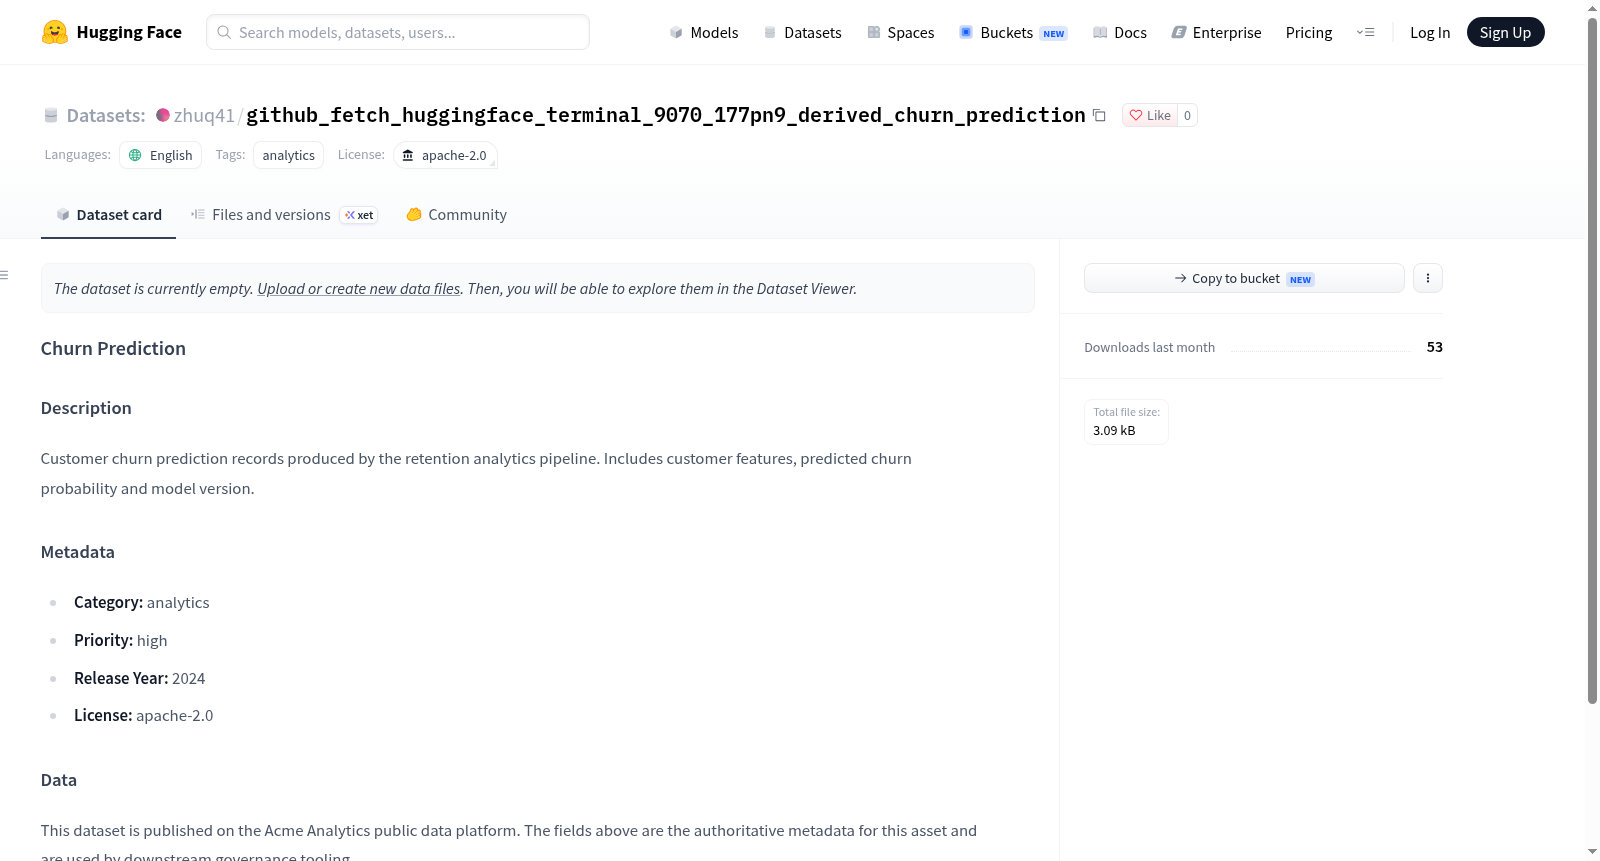Click the Total file size 3.09 kB box
The width and height of the screenshot is (1600, 861).
point(1126,421)
